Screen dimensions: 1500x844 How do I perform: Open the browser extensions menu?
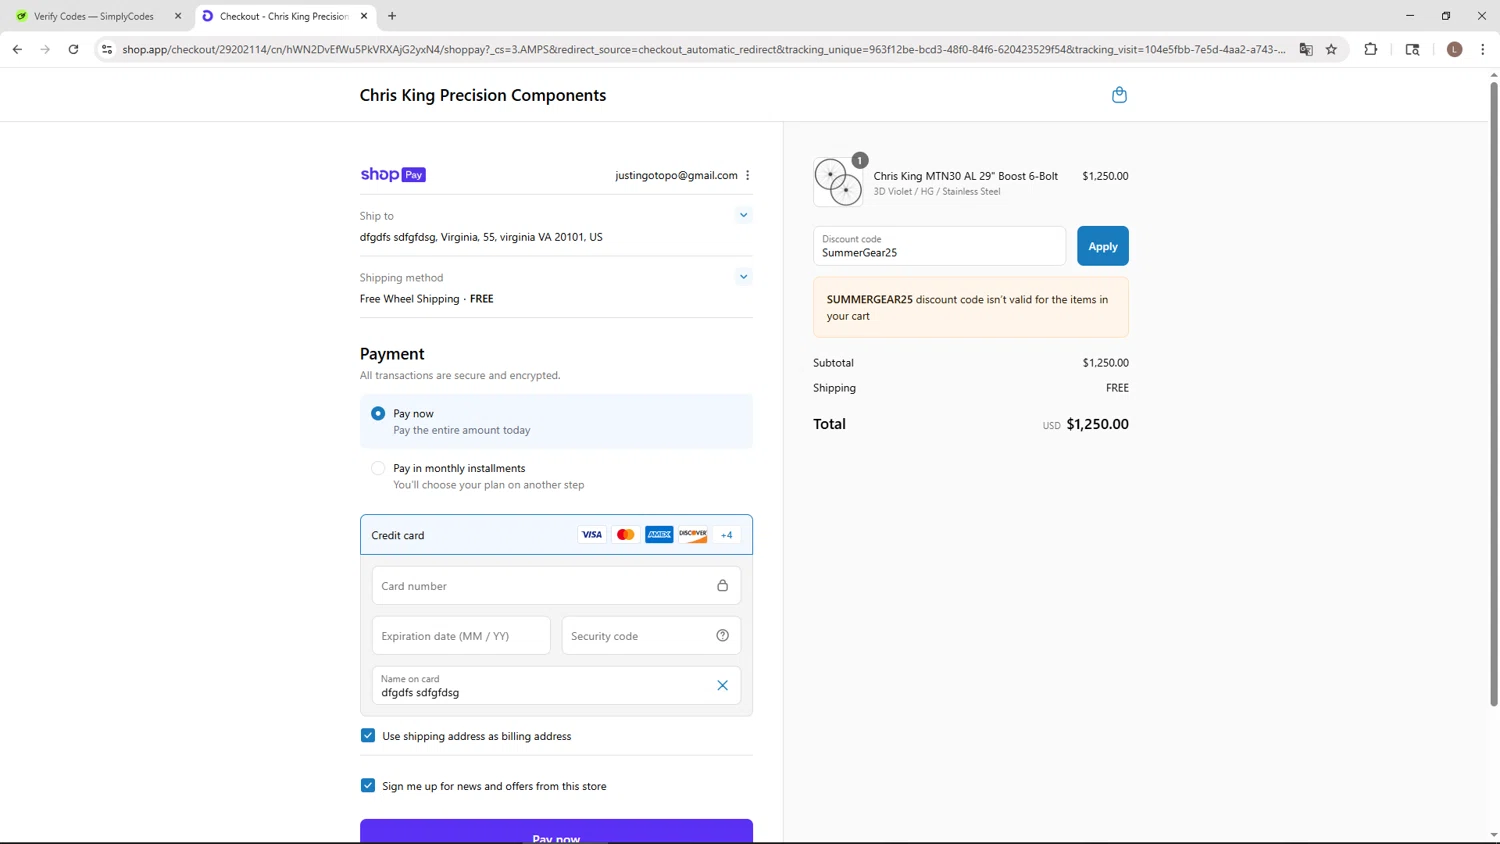coord(1371,49)
